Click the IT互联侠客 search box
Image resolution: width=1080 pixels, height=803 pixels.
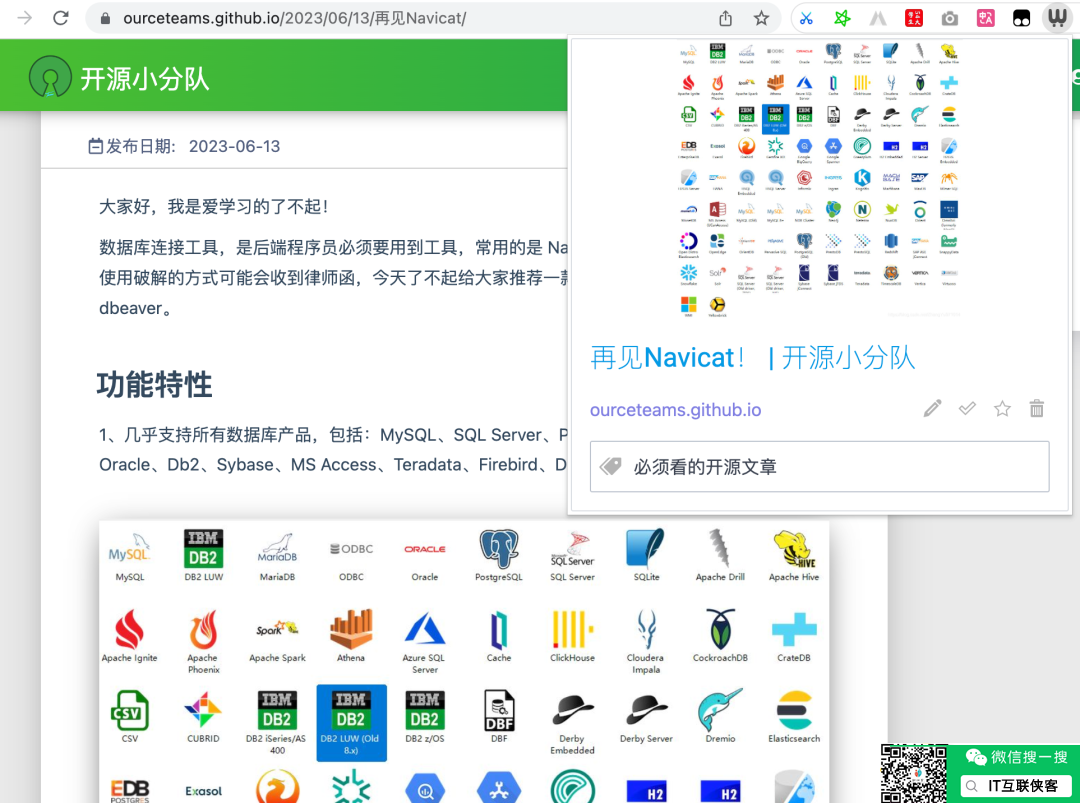(1016, 786)
